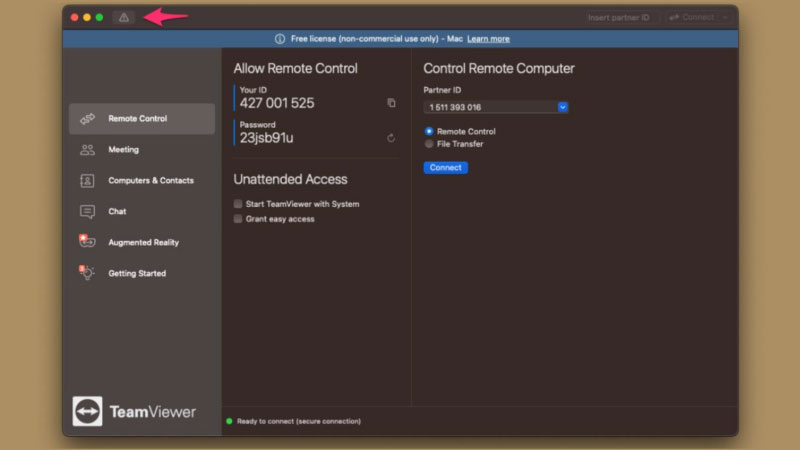Image resolution: width=800 pixels, height=450 pixels.
Task: Open the title bar Connect dropdown arrow
Action: 725,17
